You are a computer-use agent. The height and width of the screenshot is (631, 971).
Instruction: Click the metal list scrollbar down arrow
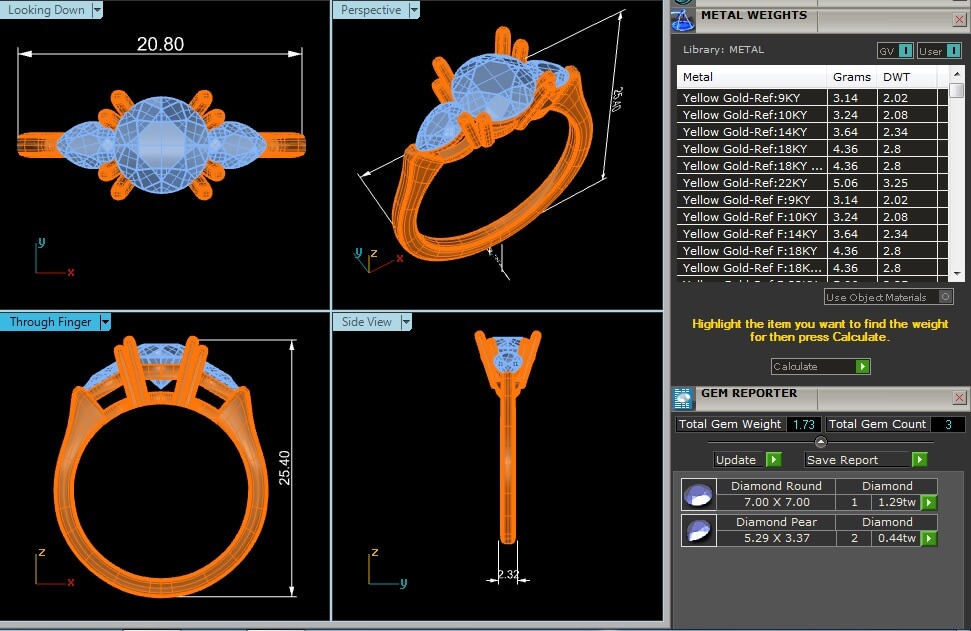coord(956,273)
